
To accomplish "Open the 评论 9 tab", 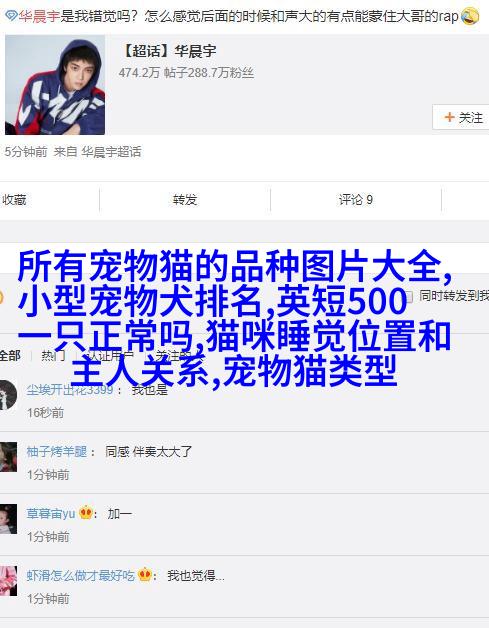I will pyautogui.click(x=356, y=199).
